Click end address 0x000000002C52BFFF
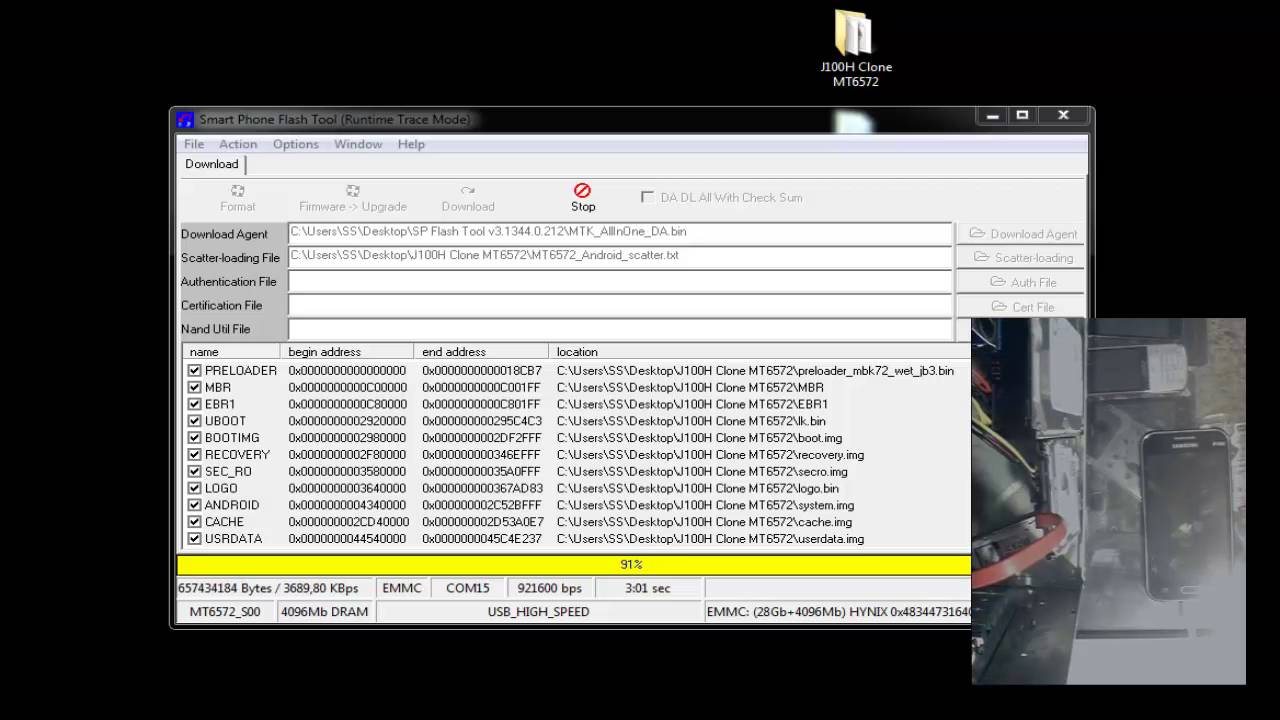Viewport: 1280px width, 720px height. pyautogui.click(x=482, y=505)
